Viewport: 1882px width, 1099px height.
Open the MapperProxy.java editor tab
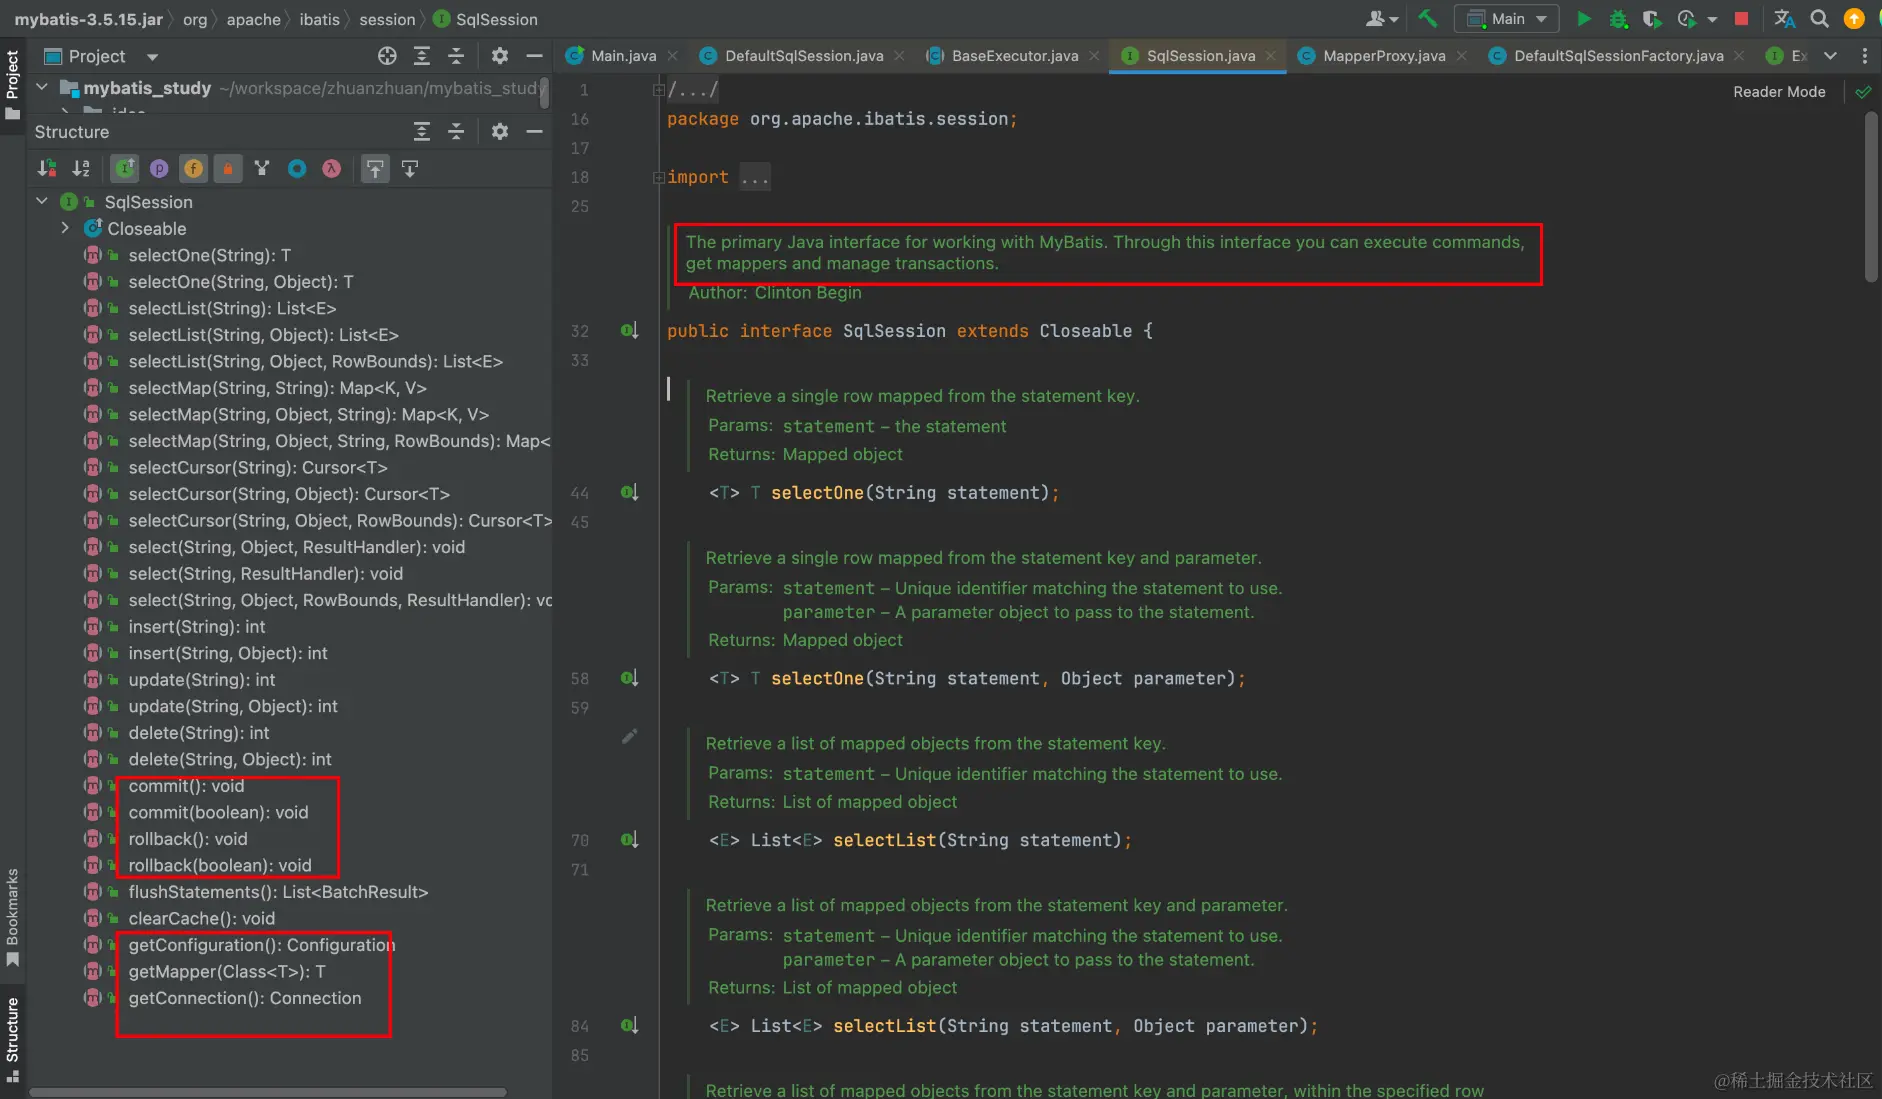tap(1383, 56)
